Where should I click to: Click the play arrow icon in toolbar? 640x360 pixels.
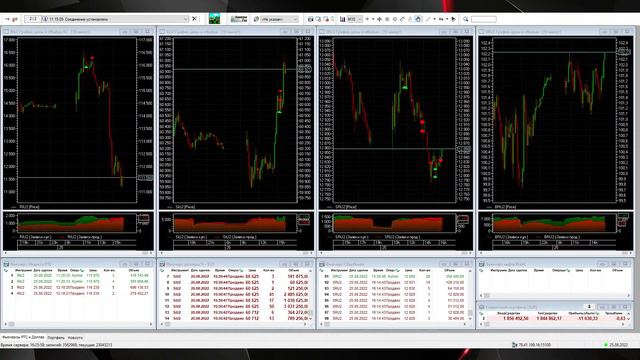coord(453,19)
